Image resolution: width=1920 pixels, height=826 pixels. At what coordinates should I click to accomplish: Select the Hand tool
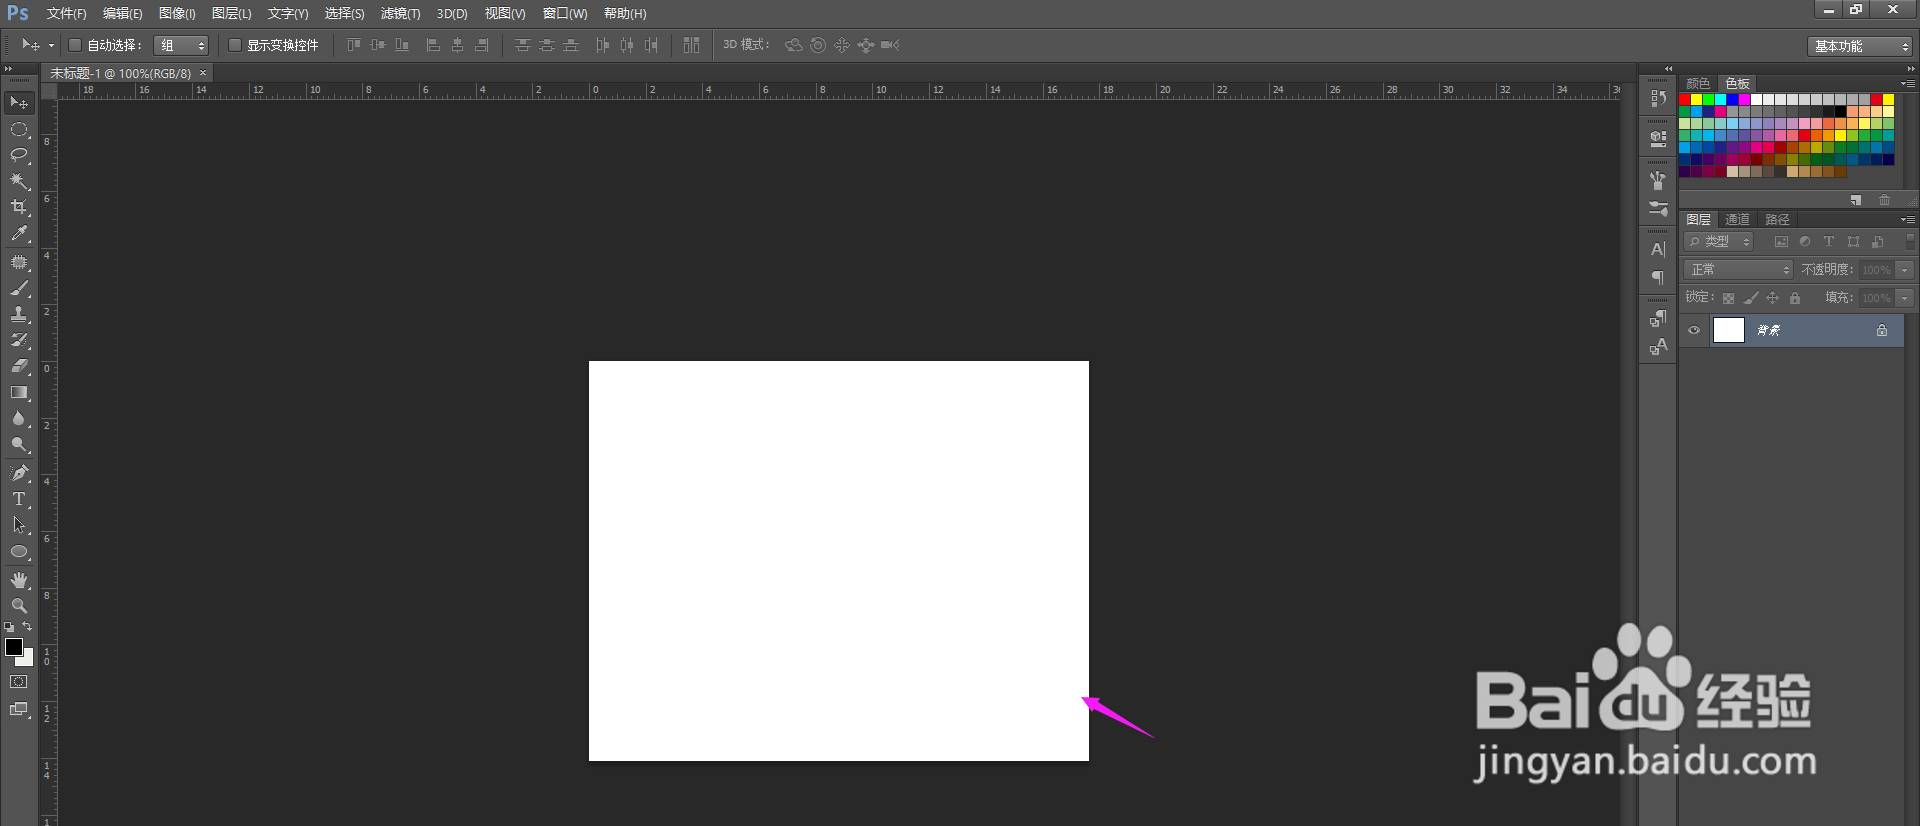pyautogui.click(x=19, y=580)
